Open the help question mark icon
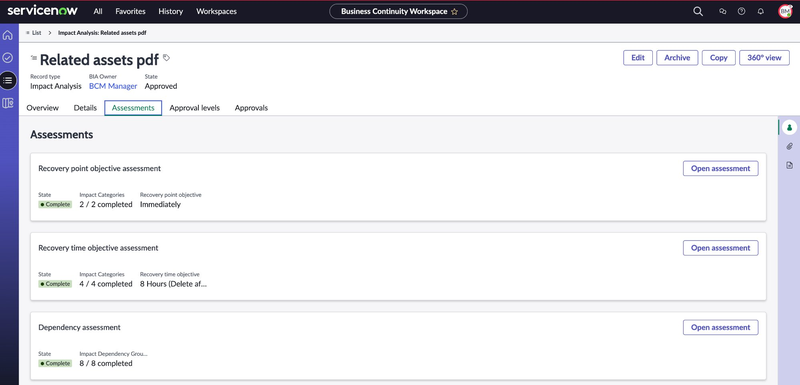Image resolution: width=800 pixels, height=385 pixels. tap(741, 11)
